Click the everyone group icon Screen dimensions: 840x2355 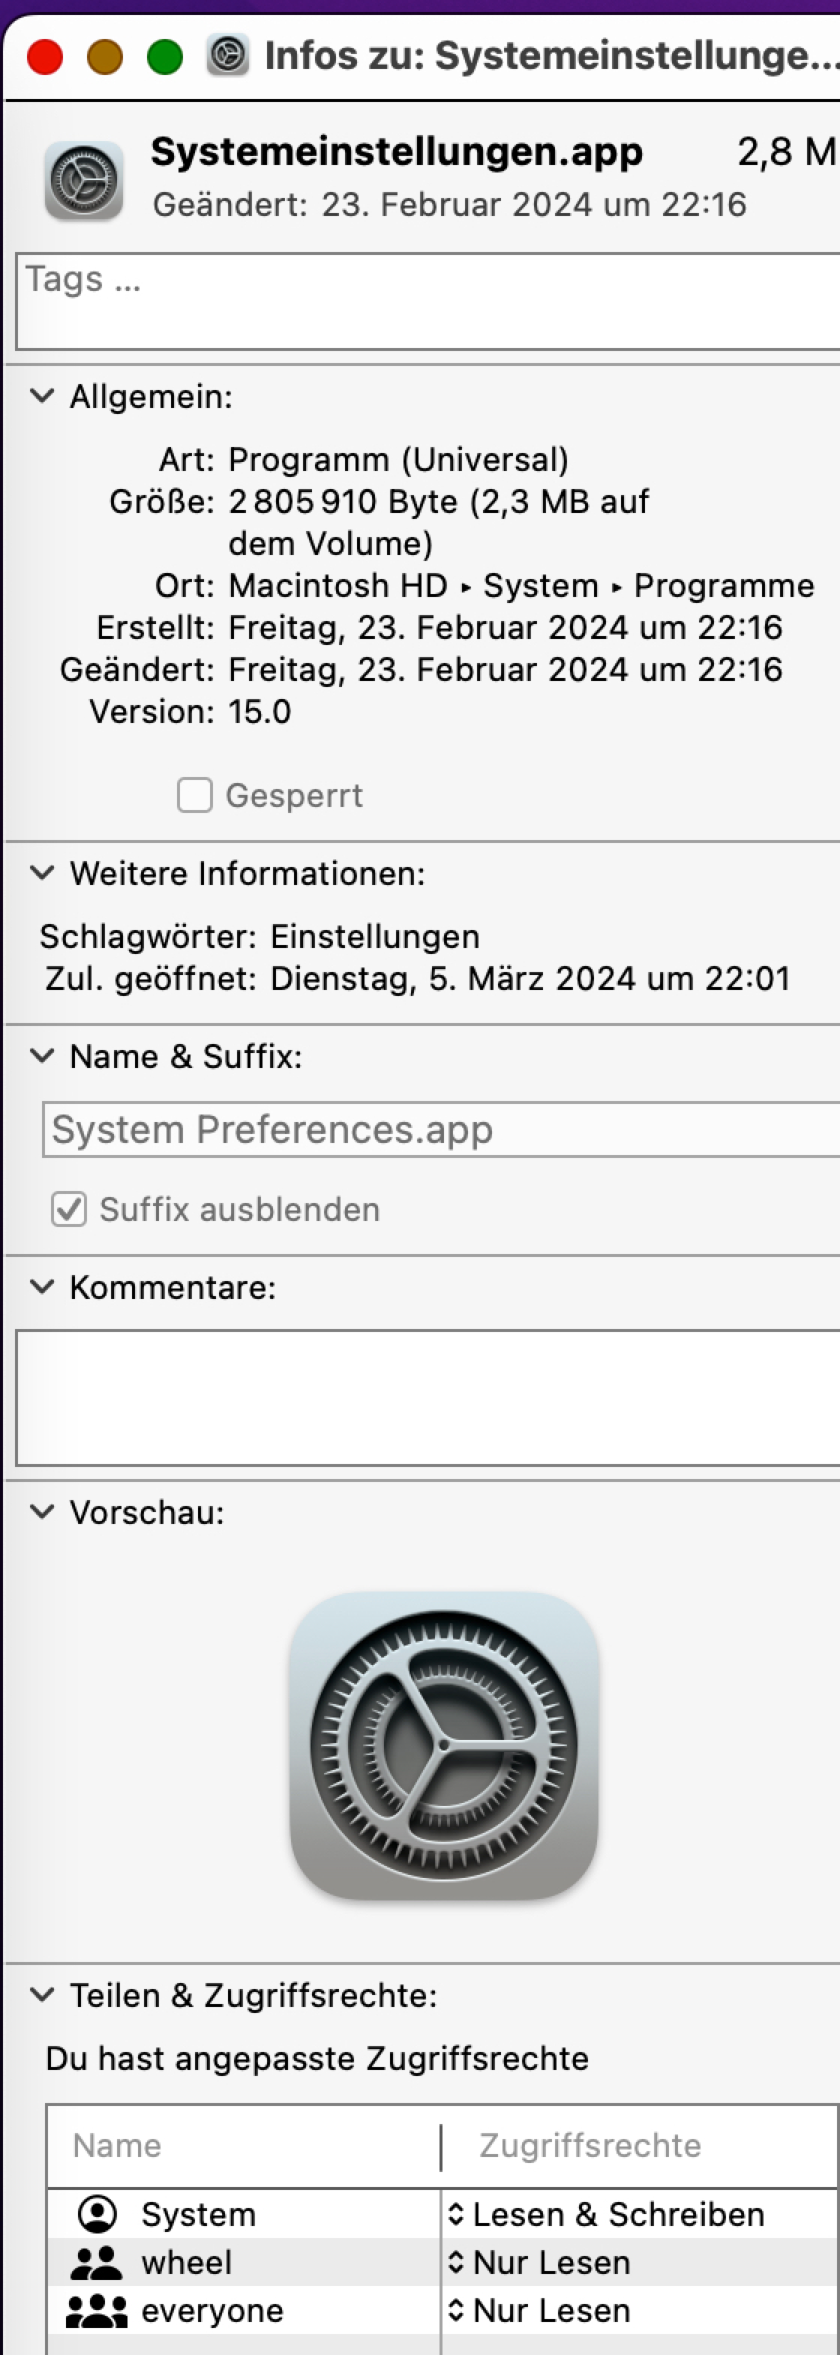point(97,2310)
